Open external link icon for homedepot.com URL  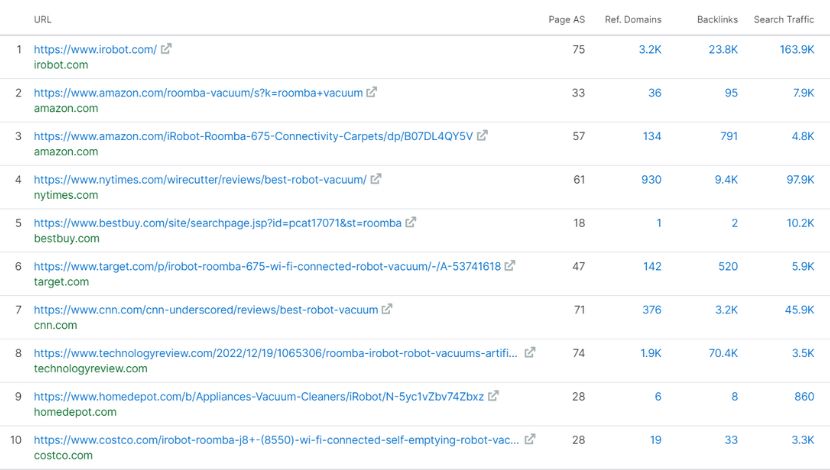pos(493,396)
